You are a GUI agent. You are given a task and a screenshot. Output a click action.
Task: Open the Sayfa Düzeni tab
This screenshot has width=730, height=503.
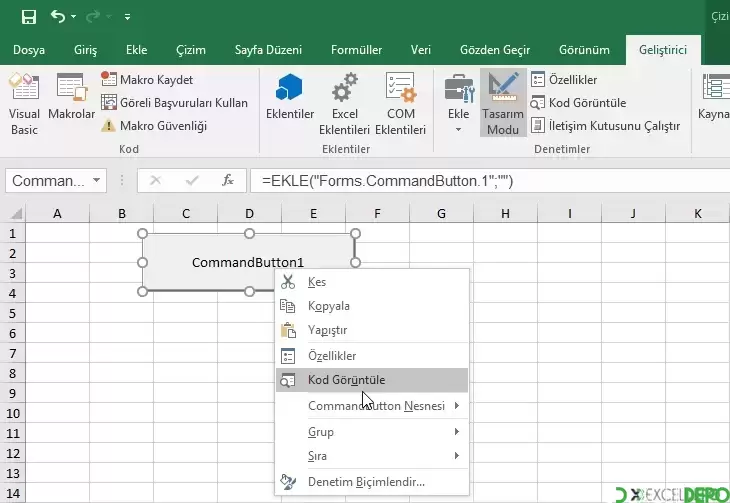(x=268, y=50)
